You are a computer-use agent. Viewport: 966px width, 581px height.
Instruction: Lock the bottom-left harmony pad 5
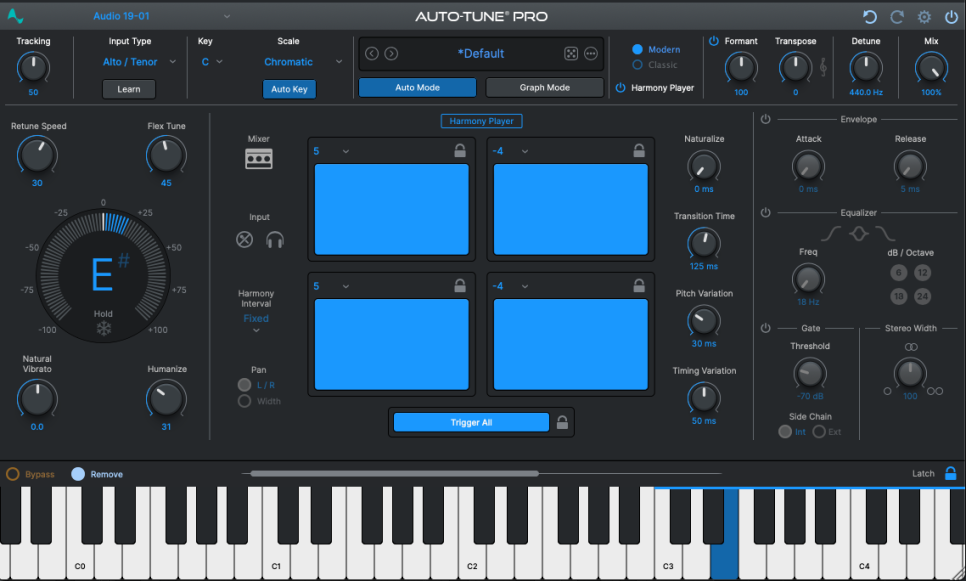pos(460,285)
